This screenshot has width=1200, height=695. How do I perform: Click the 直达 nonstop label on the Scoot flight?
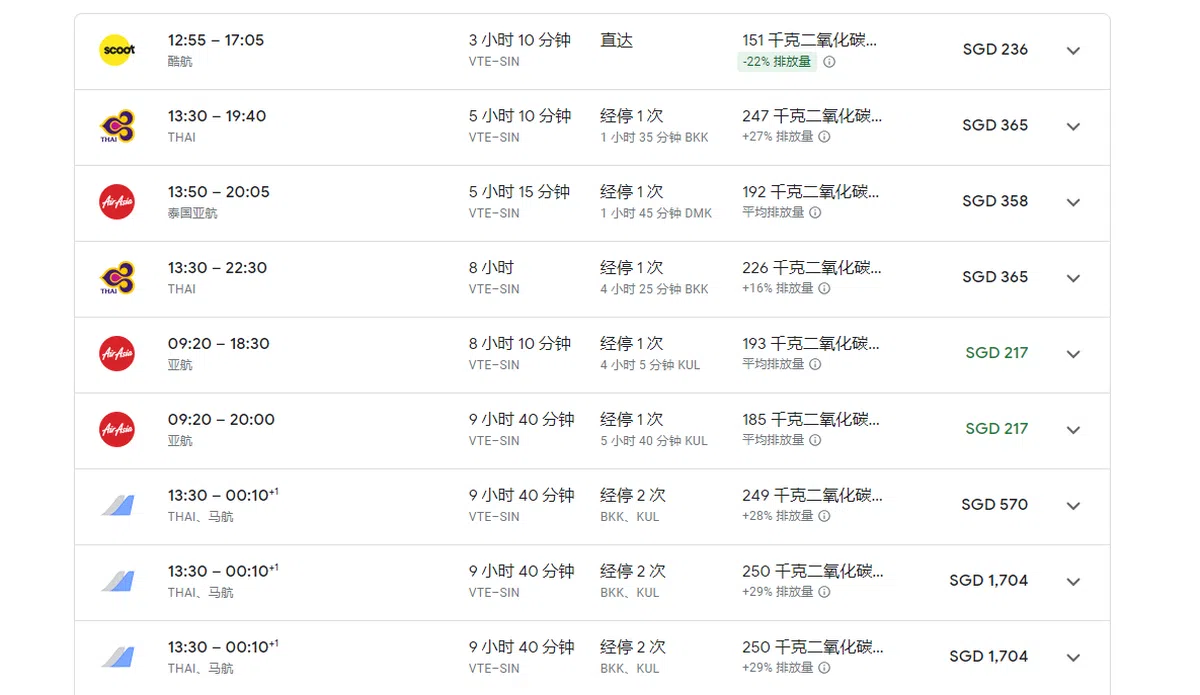[x=616, y=41]
